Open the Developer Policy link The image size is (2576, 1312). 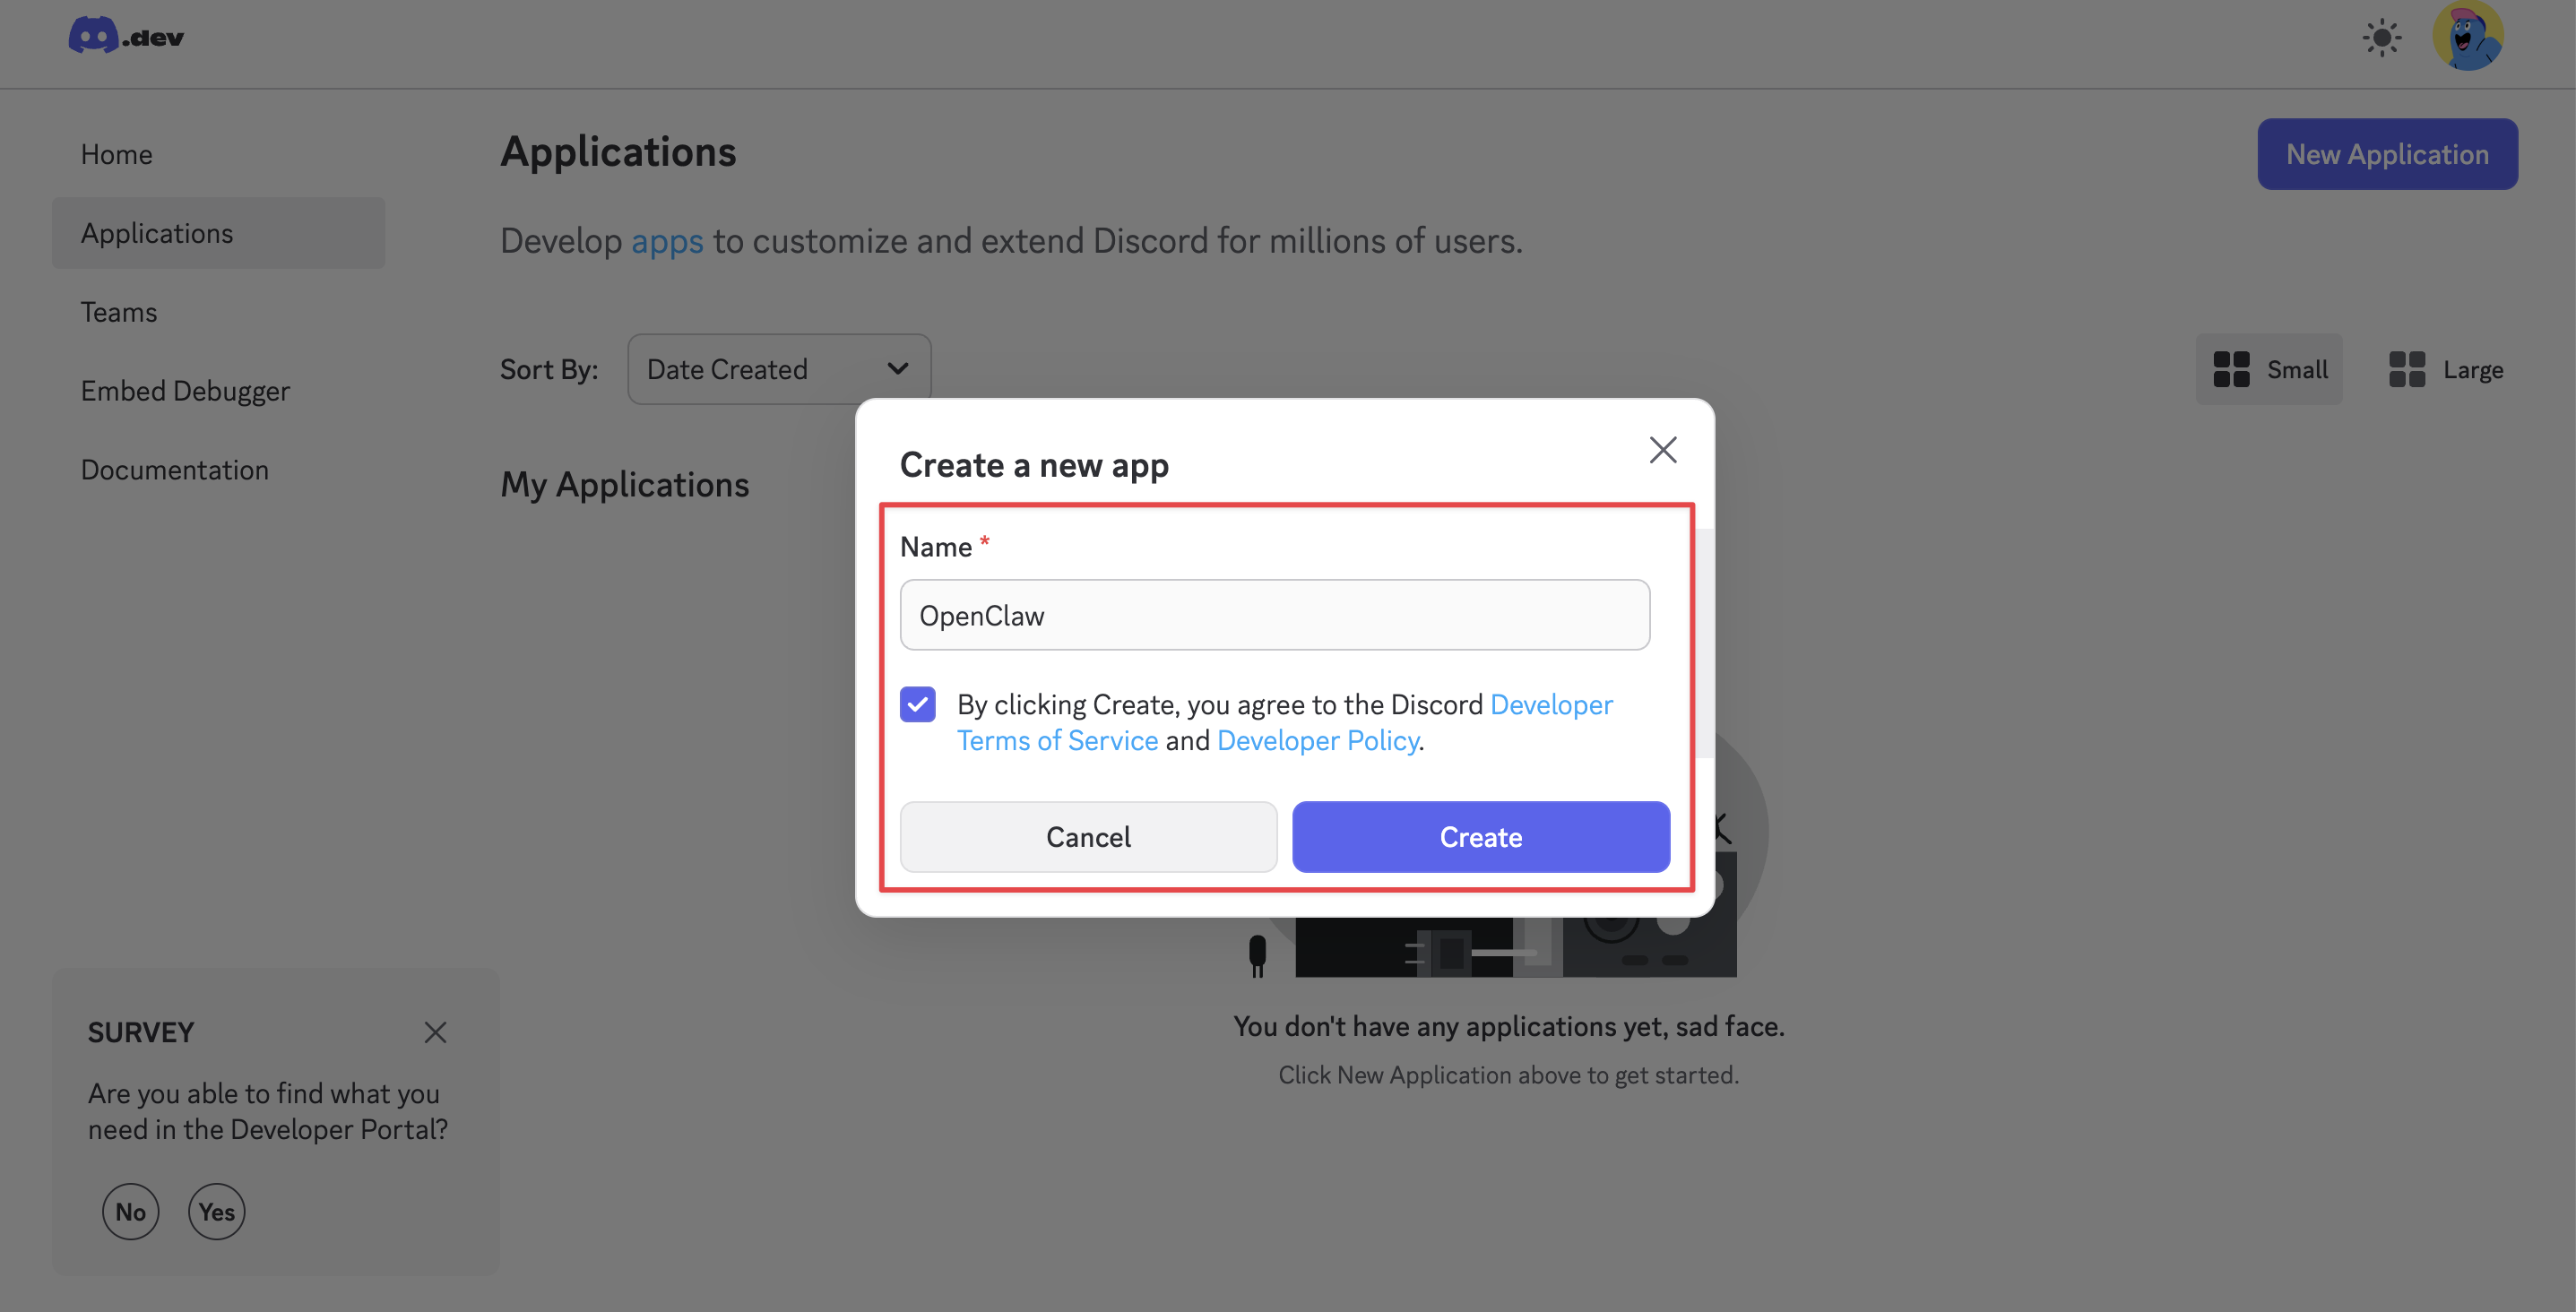[x=1318, y=741]
